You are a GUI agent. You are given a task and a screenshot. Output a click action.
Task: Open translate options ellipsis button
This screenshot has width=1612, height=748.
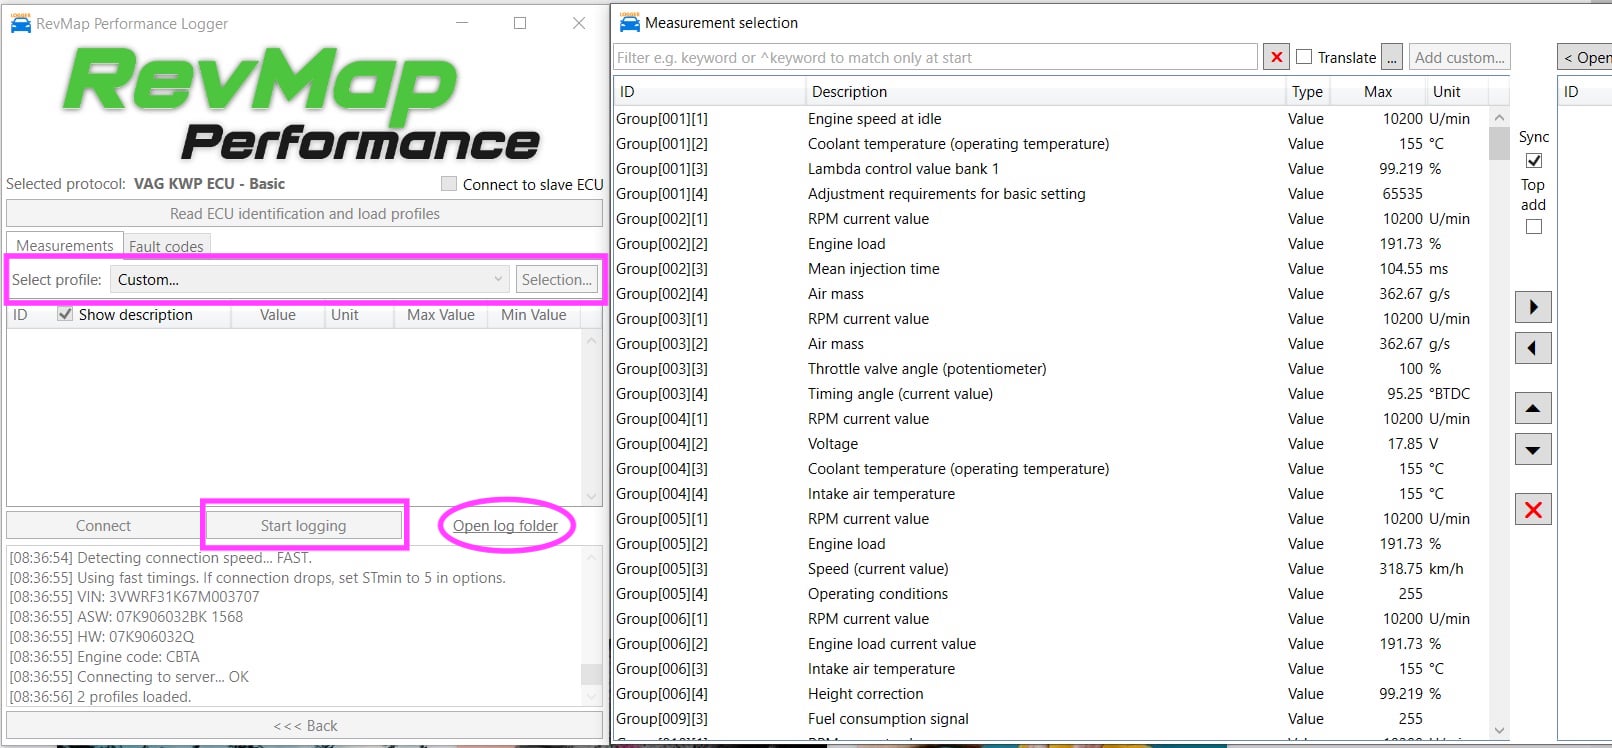[1392, 57]
